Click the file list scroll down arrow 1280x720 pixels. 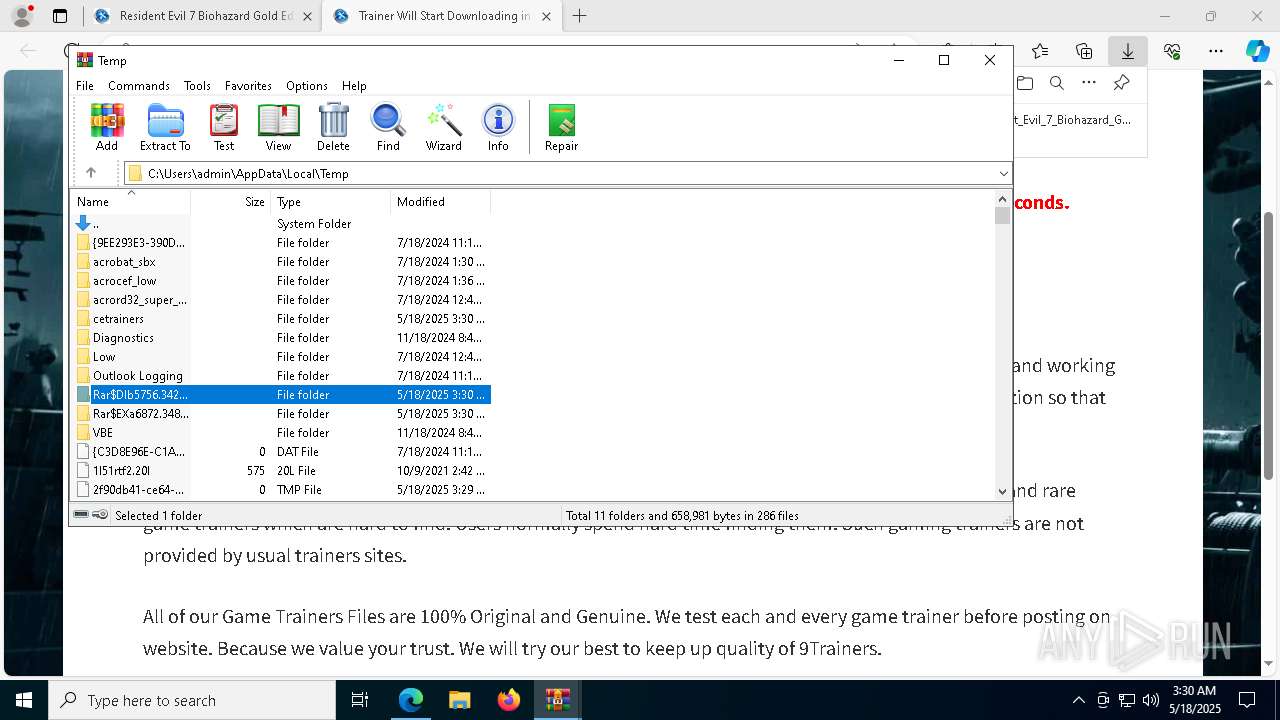pos(1003,491)
